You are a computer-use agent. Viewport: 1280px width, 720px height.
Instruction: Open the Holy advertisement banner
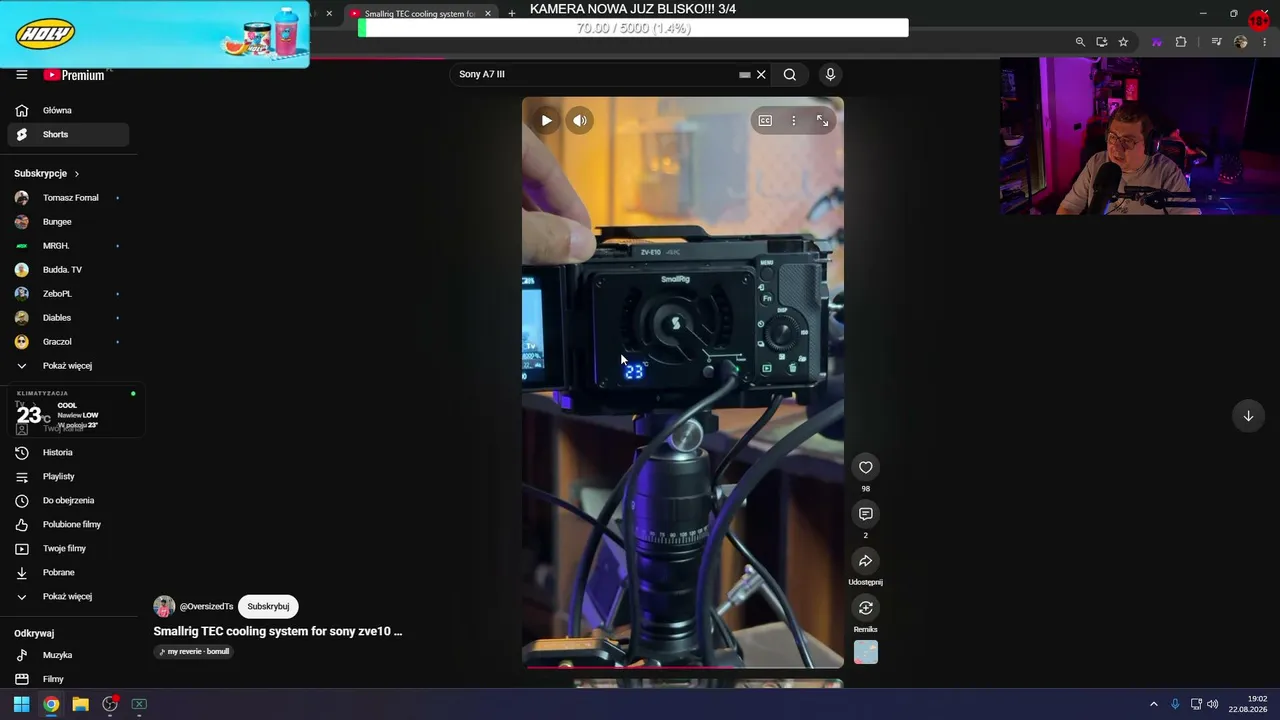[155, 34]
